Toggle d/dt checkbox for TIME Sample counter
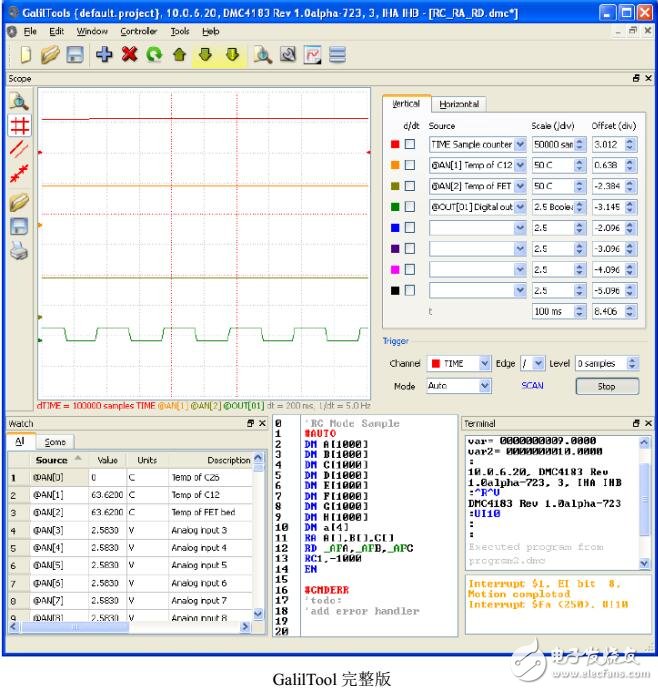This screenshot has height=690, width=658. tap(410, 144)
